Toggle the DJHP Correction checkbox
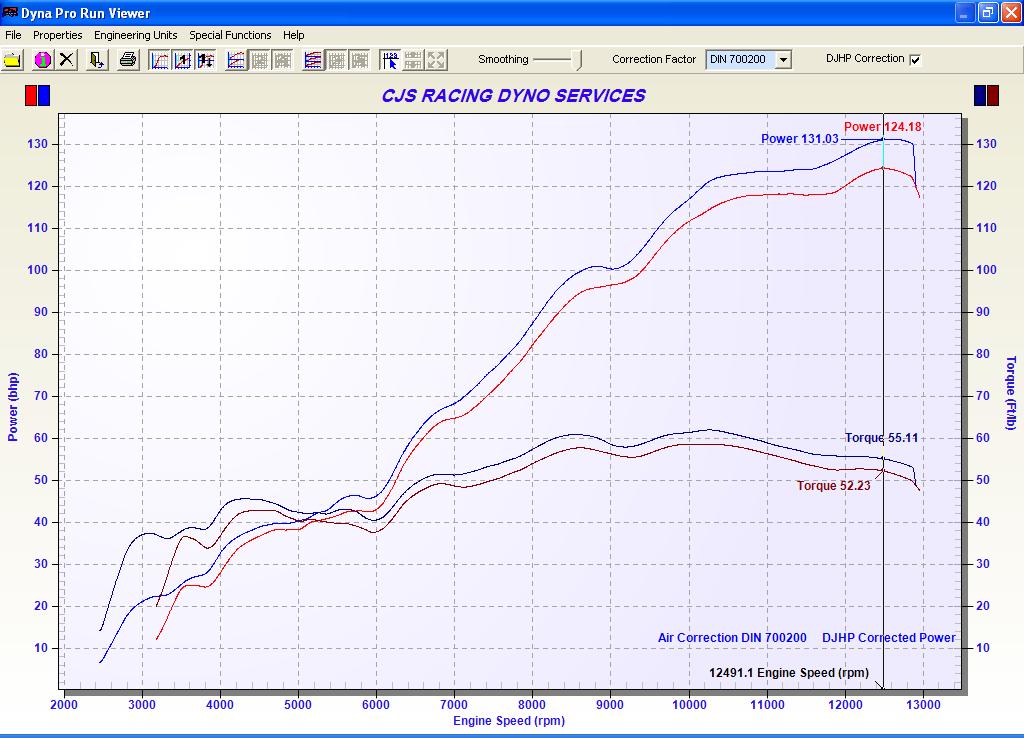The image size is (1024, 738). pos(915,59)
